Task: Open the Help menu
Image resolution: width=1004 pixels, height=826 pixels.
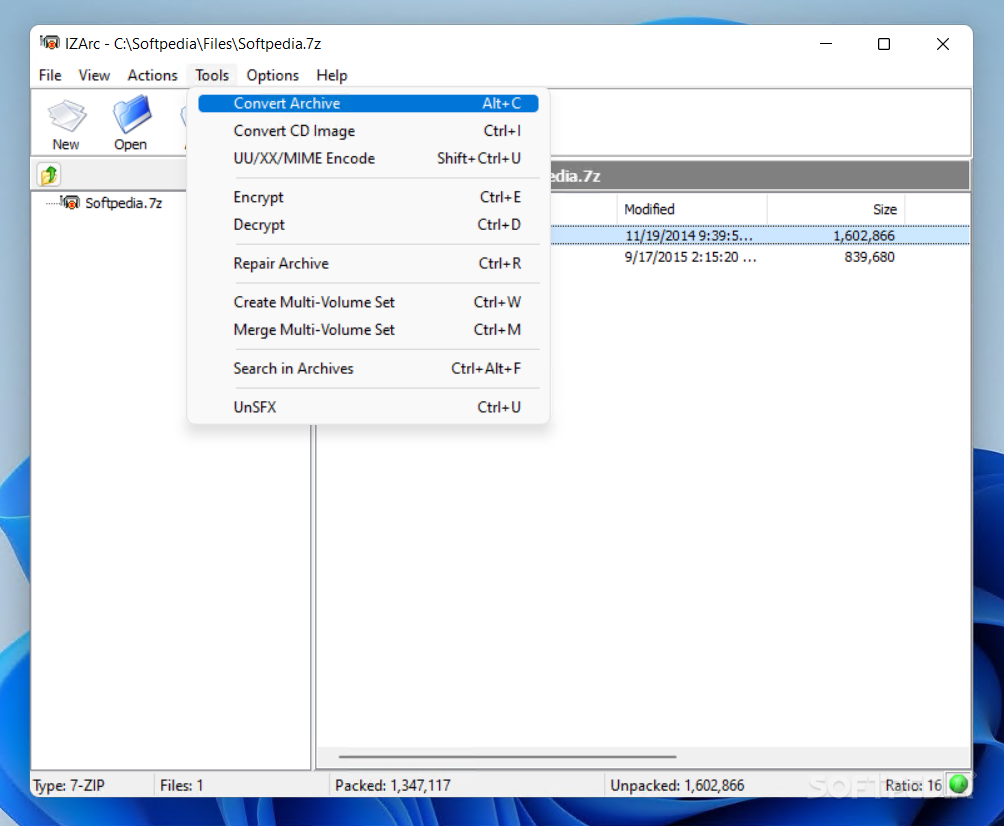Action: coord(332,76)
